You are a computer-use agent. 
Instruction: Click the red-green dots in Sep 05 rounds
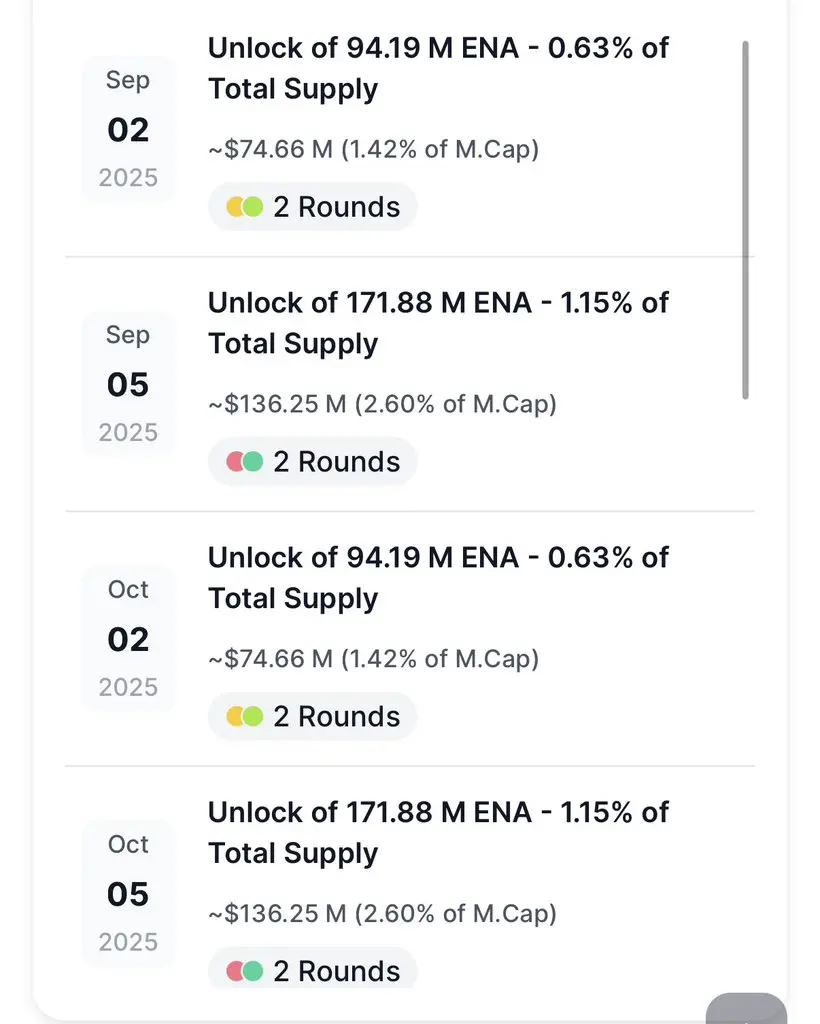(x=245, y=462)
